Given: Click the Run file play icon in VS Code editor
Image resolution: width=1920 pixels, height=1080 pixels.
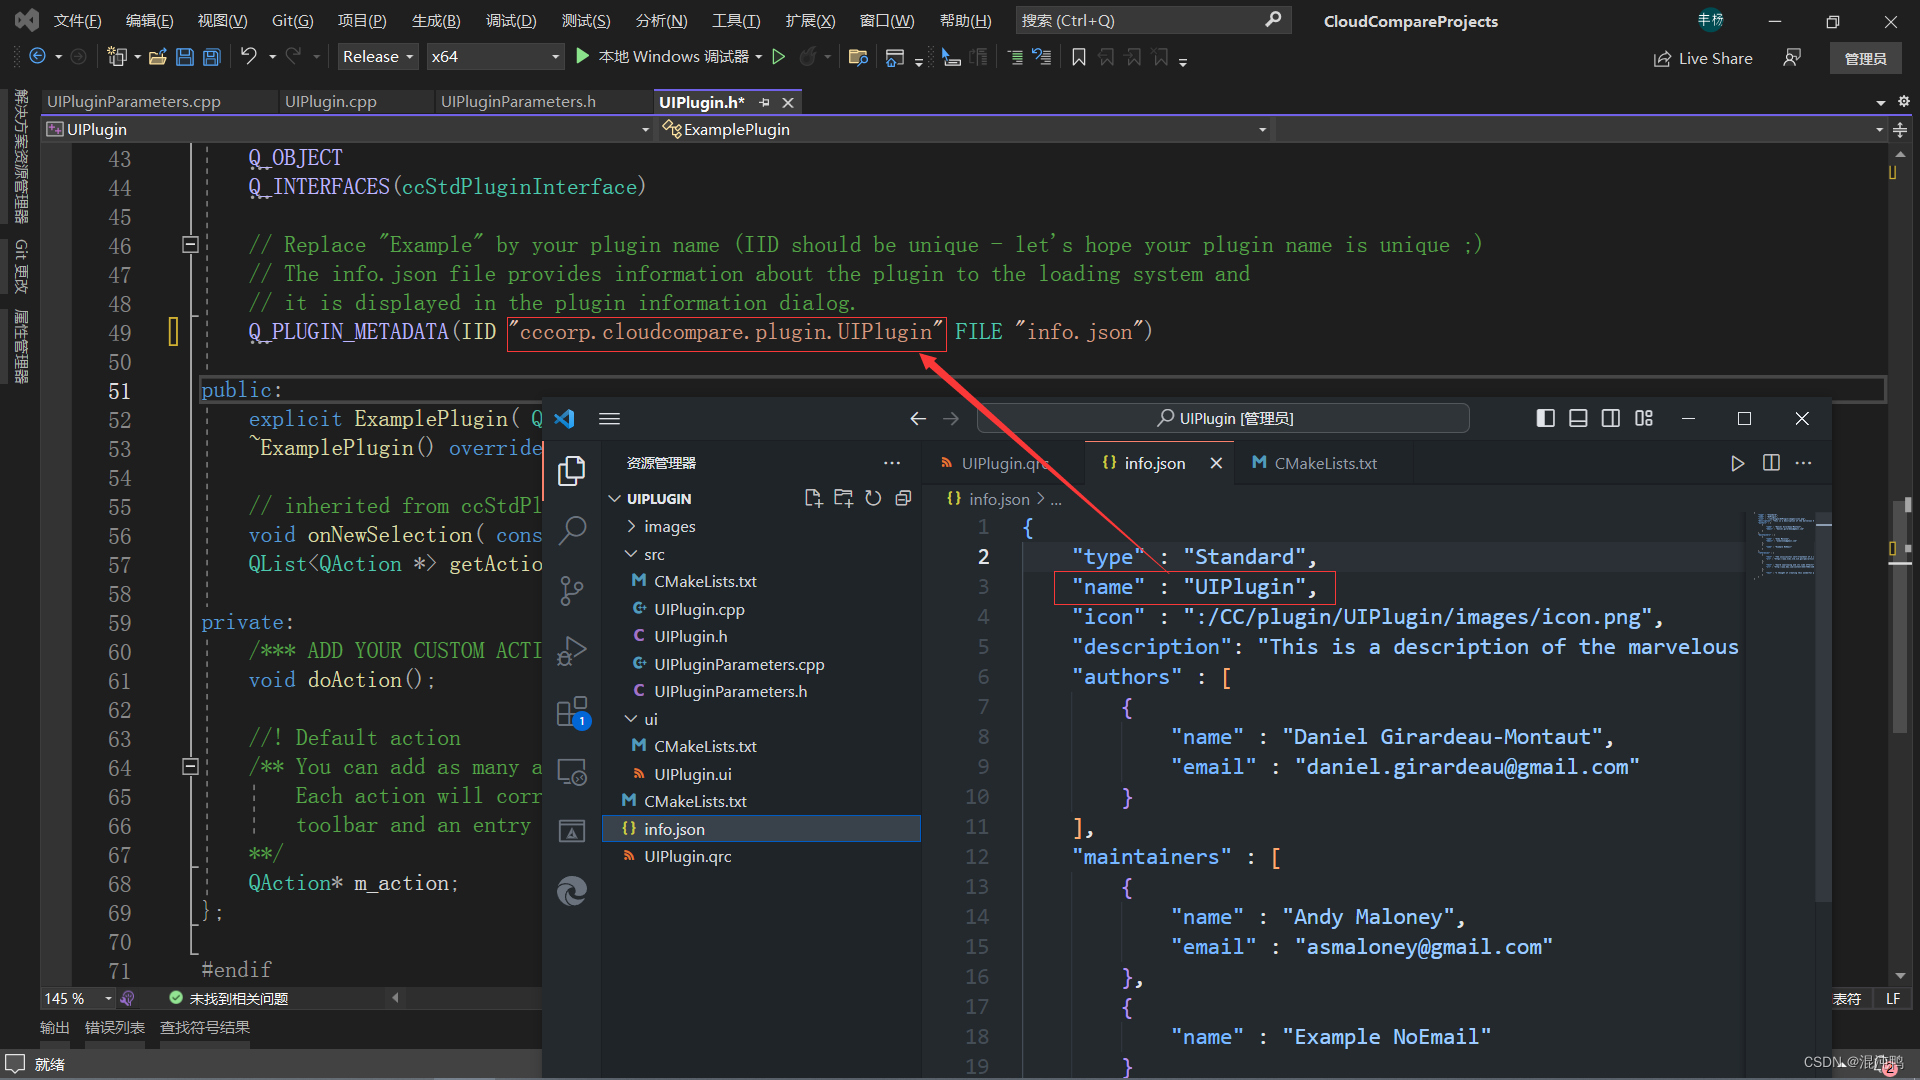Looking at the screenshot, I should [x=1737, y=463].
